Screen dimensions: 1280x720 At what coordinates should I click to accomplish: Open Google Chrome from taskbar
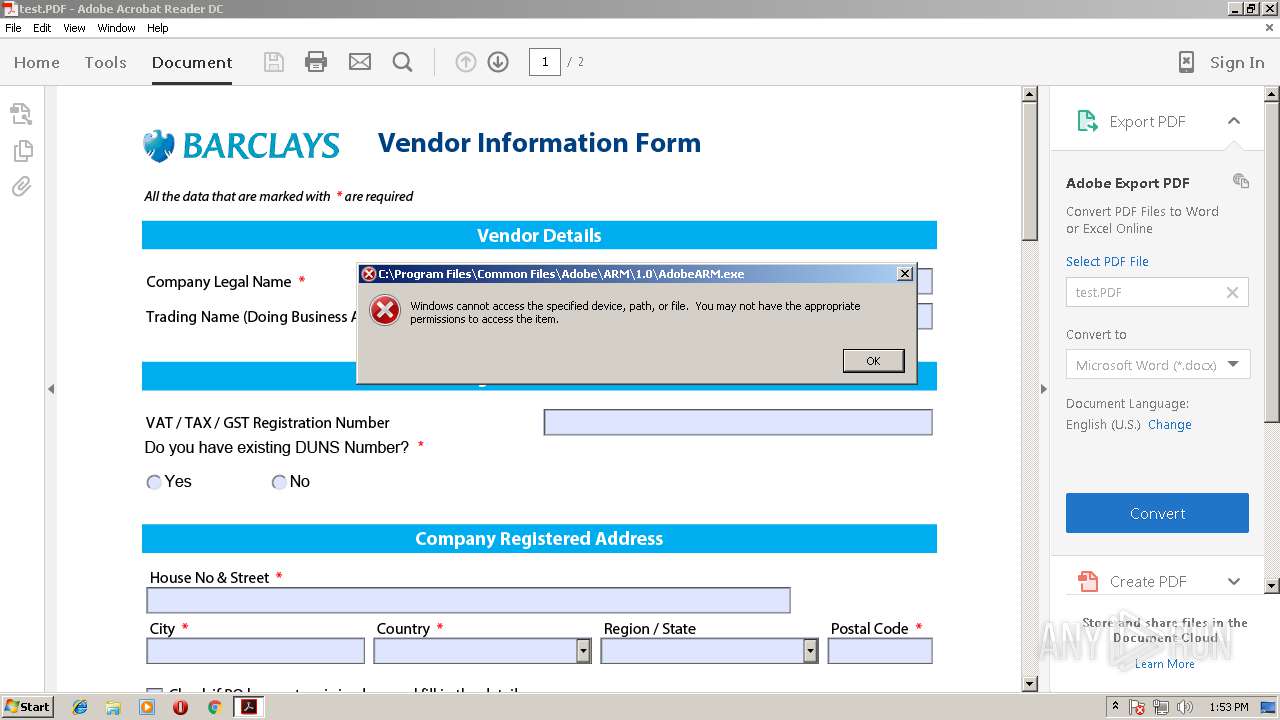214,707
